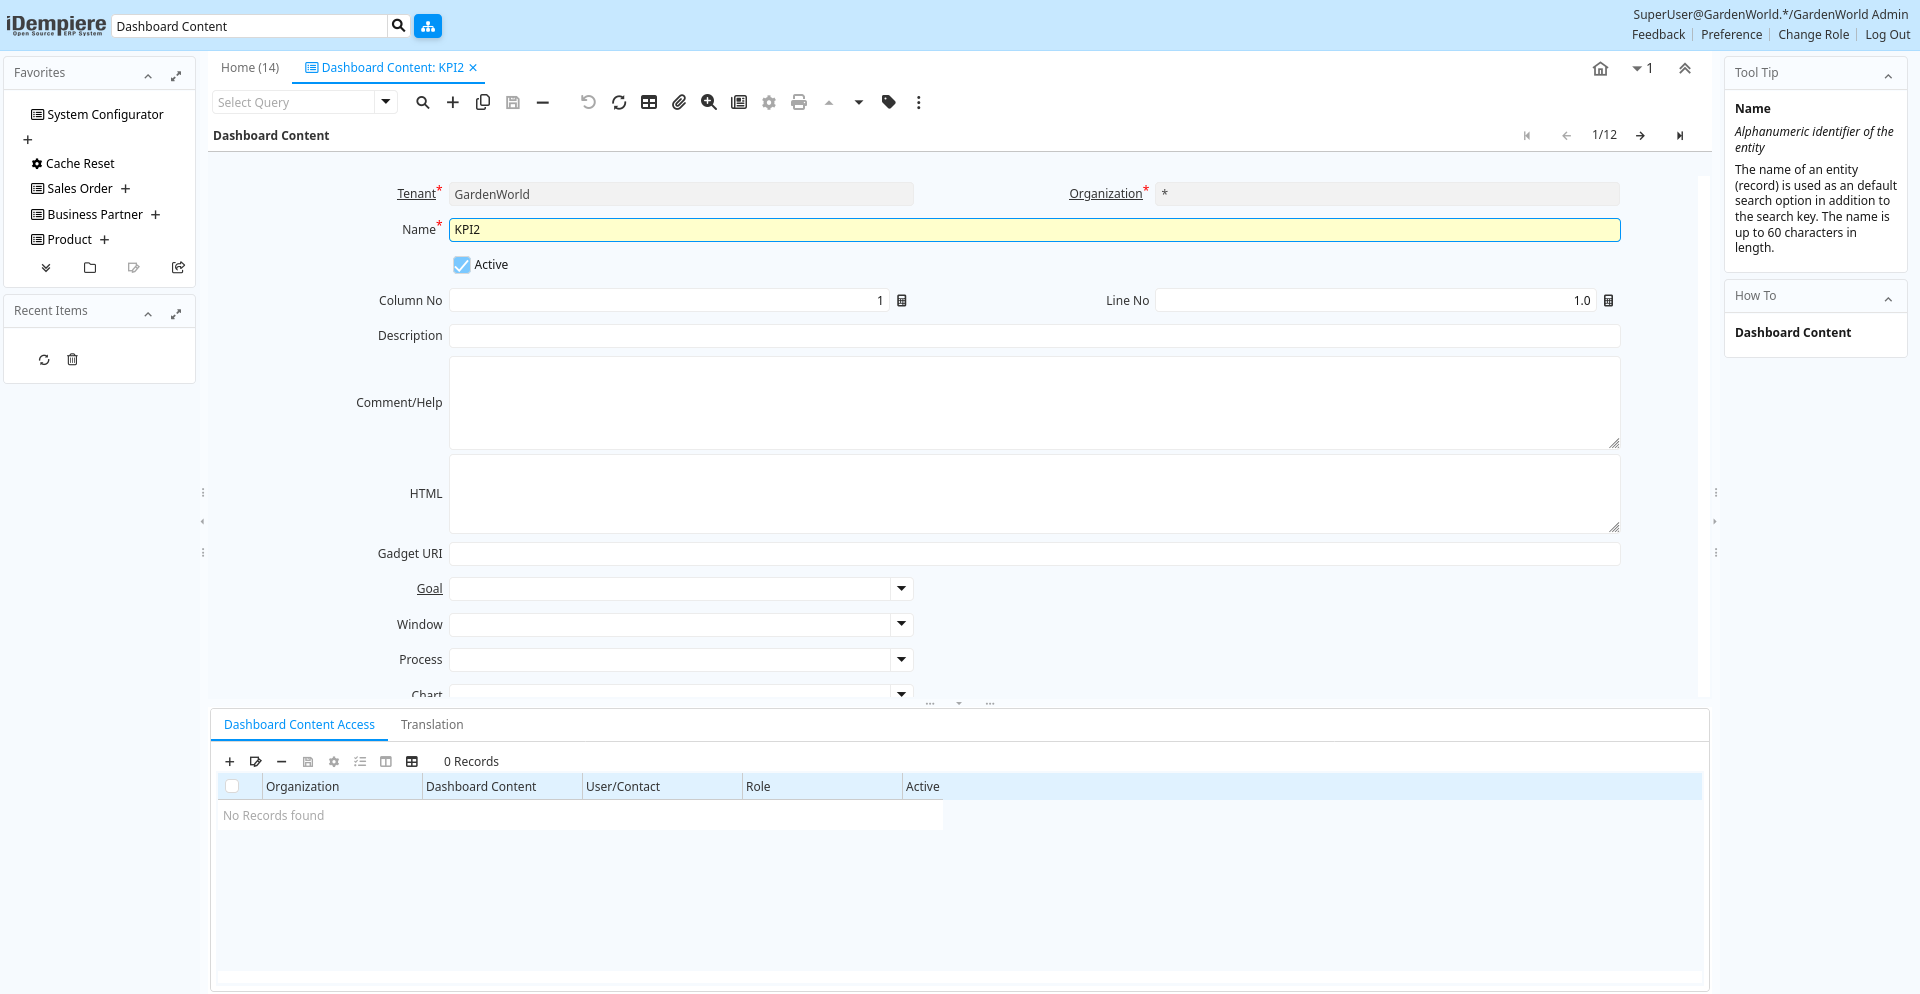Open the menu tree icon beside search box

(428, 26)
